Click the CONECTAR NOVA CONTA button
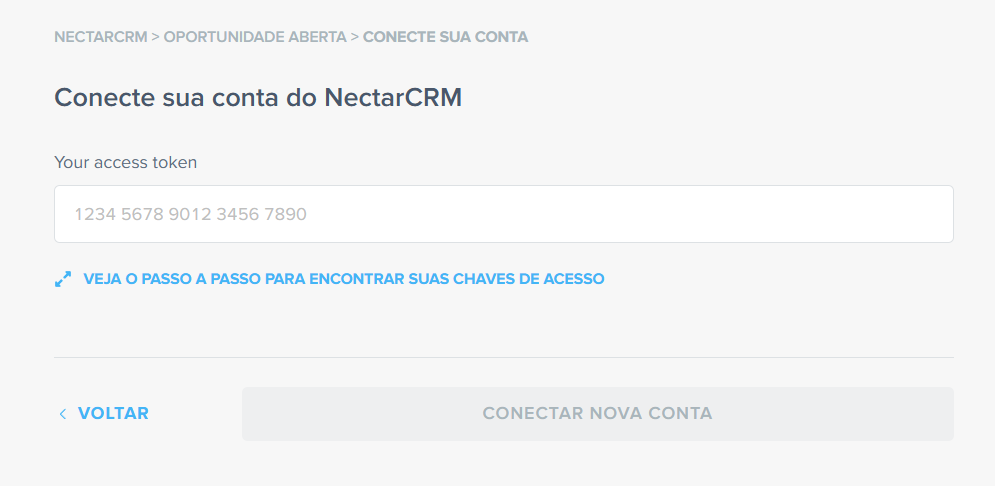Image resolution: width=995 pixels, height=486 pixels. click(597, 414)
